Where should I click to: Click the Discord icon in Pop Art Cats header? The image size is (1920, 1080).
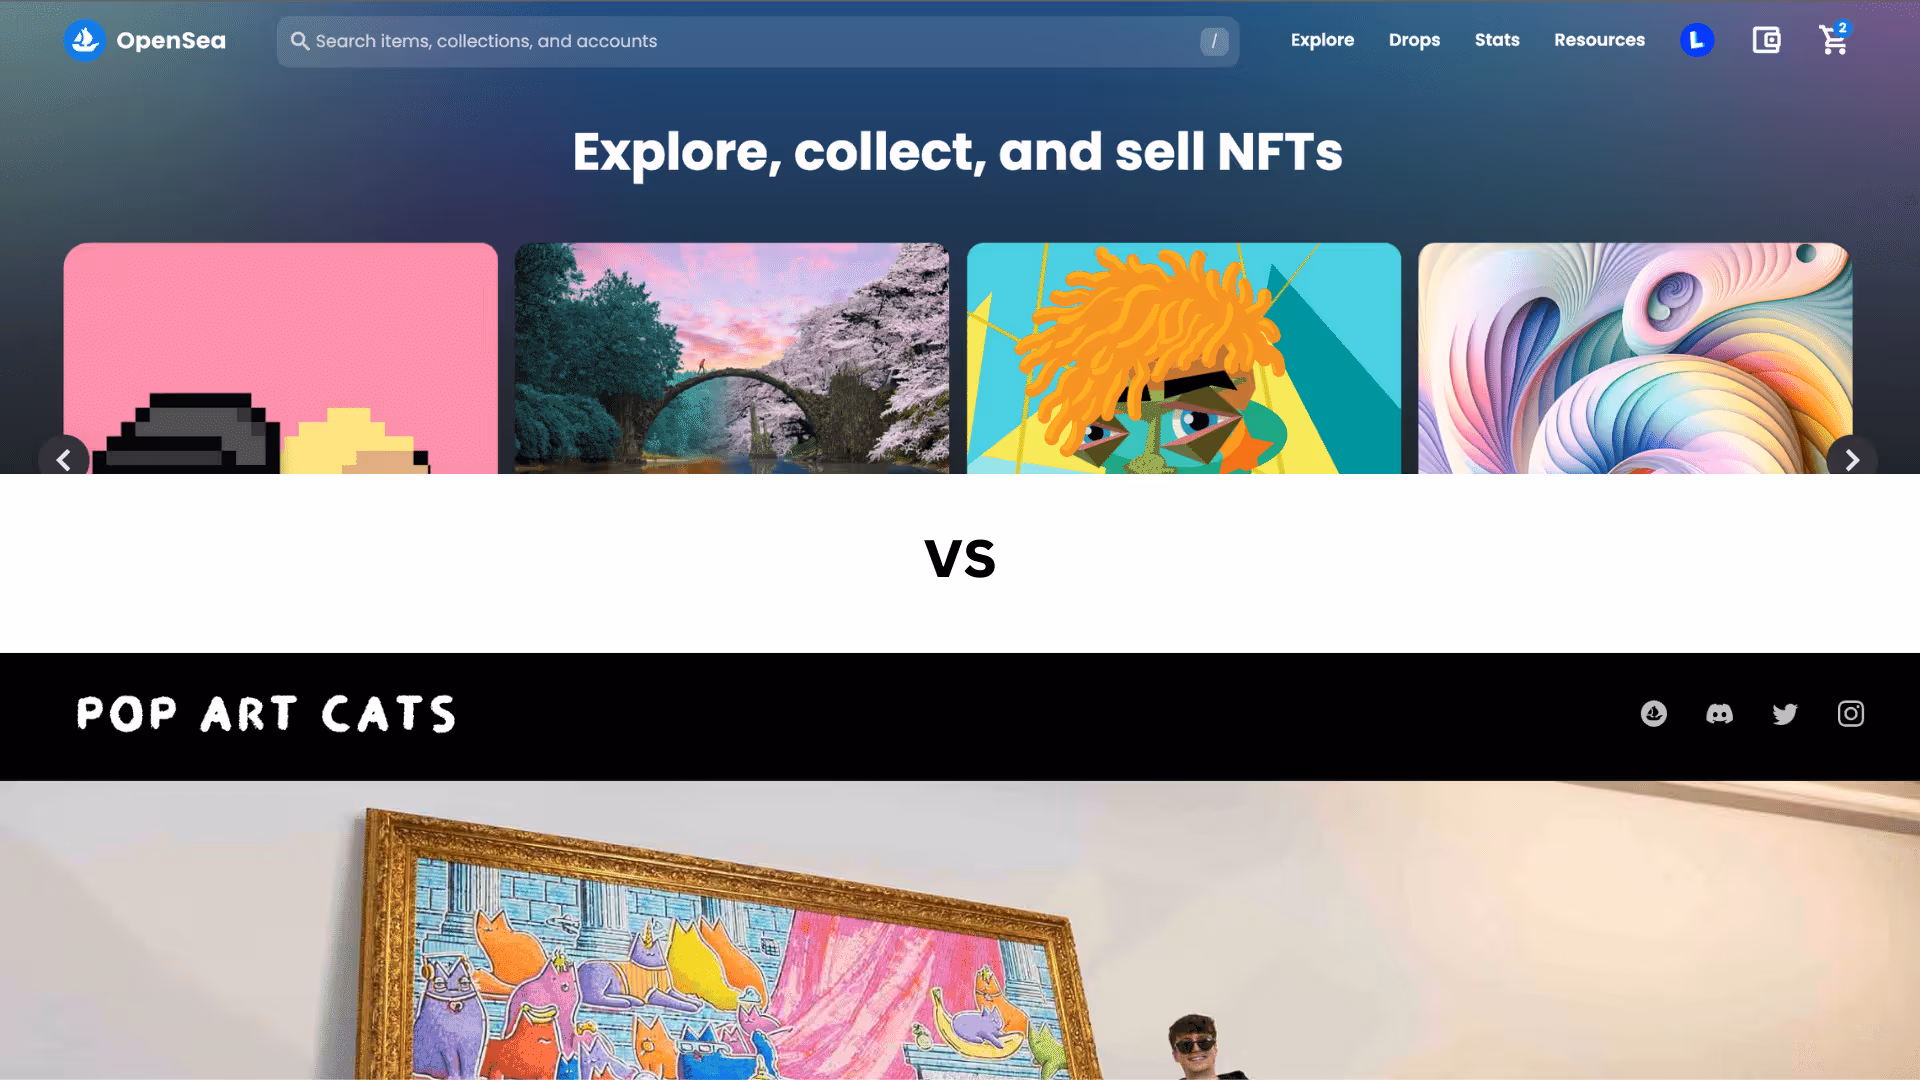tap(1719, 714)
